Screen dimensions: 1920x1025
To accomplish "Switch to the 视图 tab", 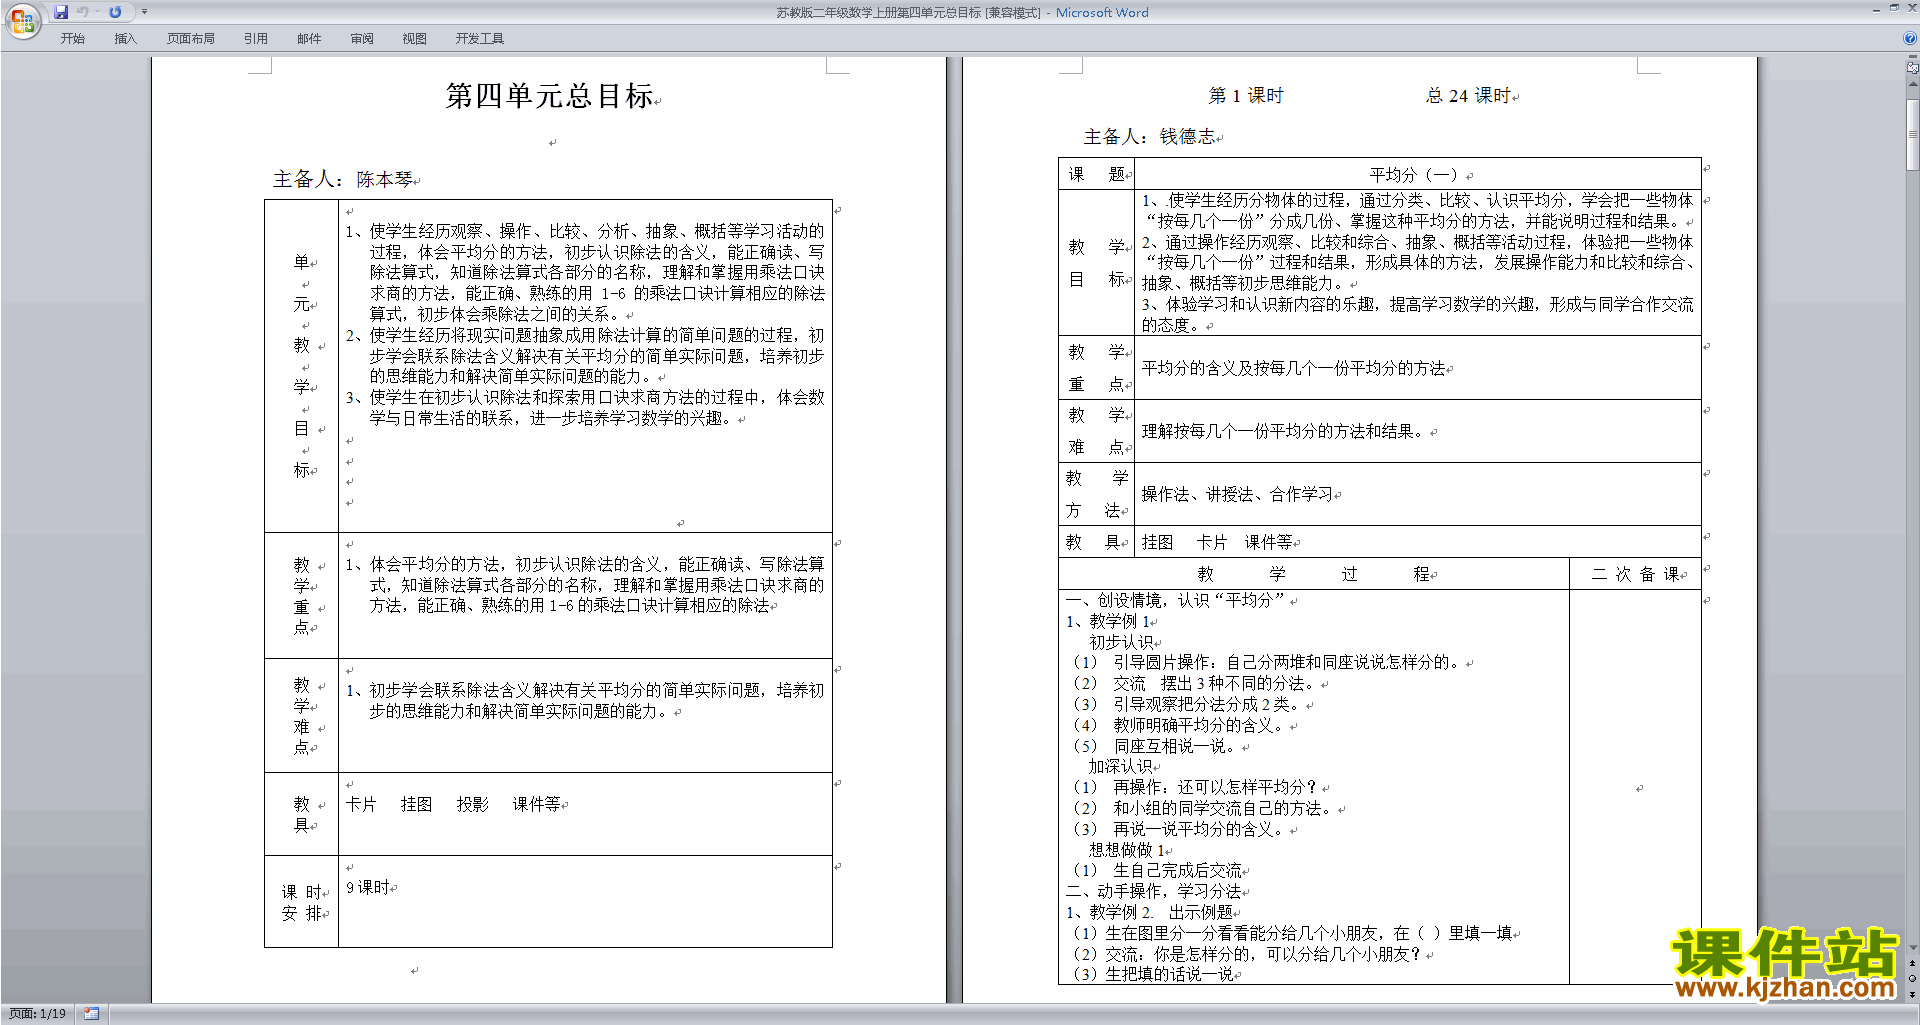I will coord(414,39).
